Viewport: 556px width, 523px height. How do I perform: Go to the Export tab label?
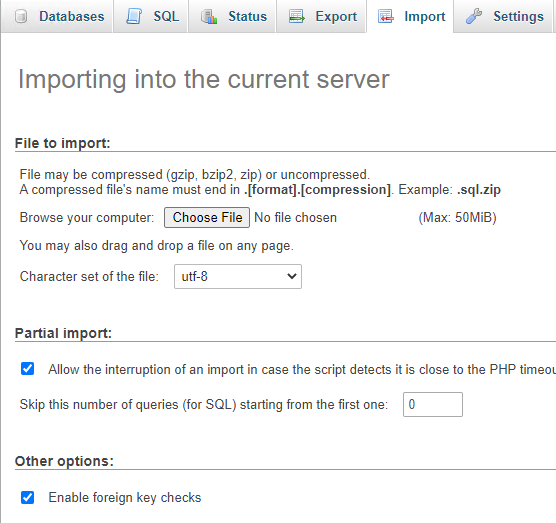tap(336, 16)
